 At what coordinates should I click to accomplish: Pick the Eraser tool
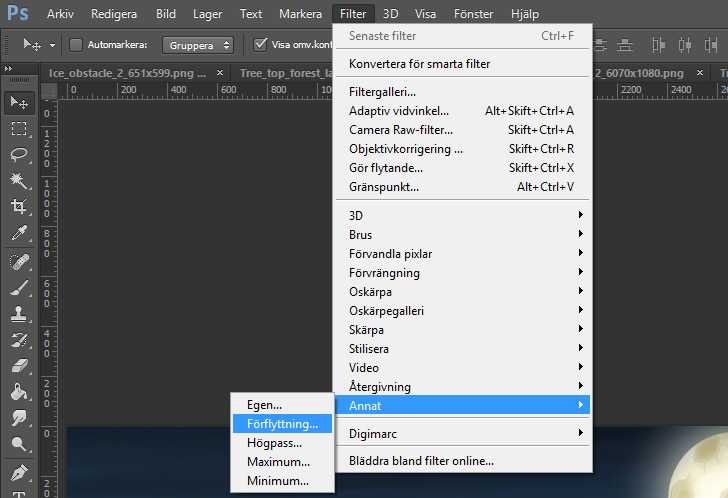(x=19, y=366)
